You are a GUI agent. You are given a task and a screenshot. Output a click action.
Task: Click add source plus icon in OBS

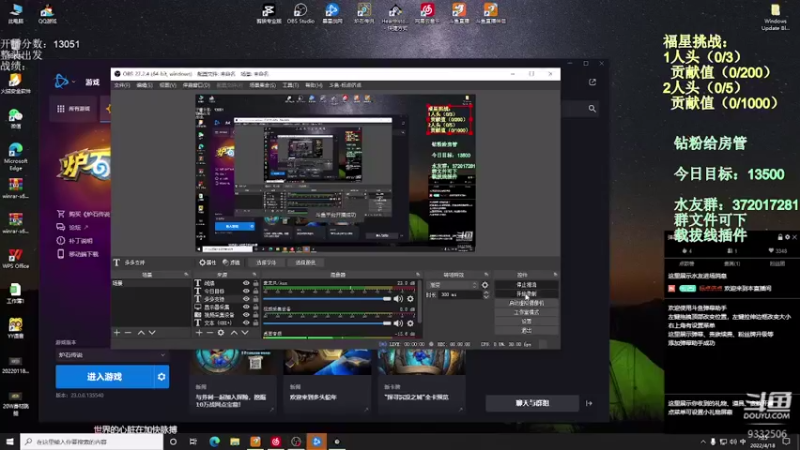click(x=199, y=333)
